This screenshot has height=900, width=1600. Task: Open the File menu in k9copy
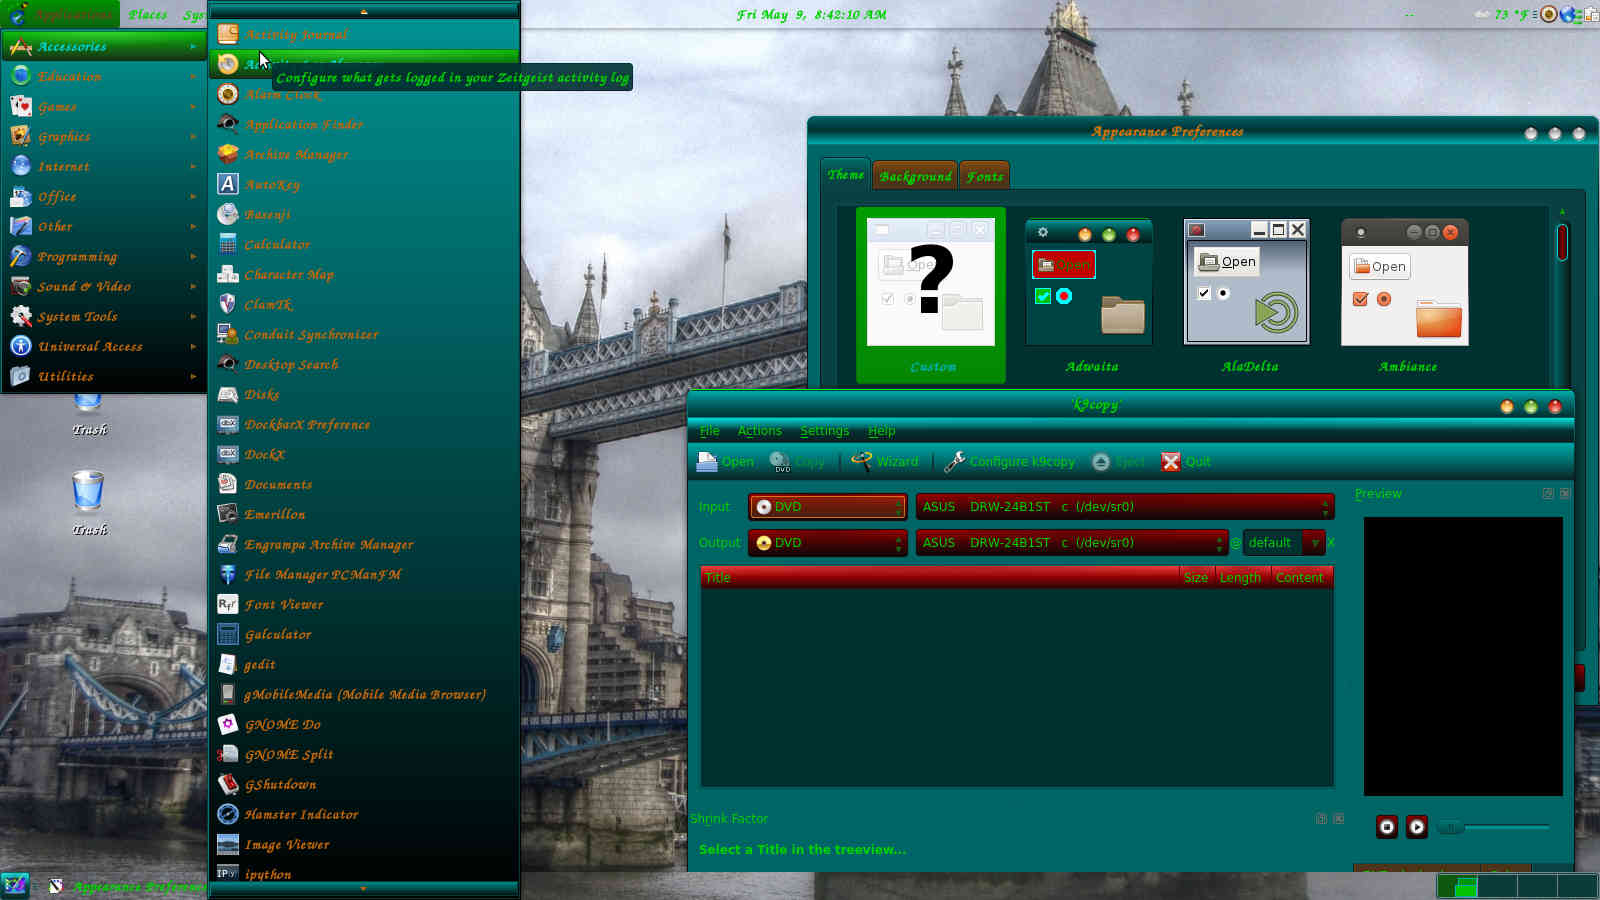(709, 431)
